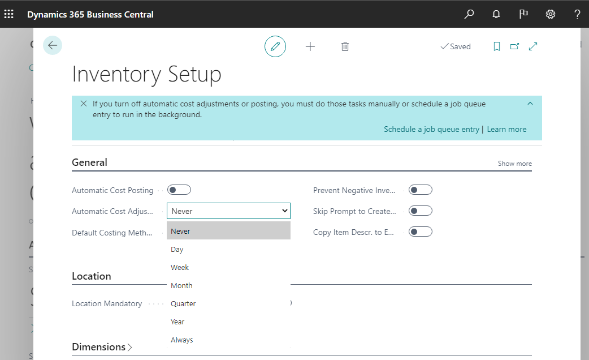Collapse the notification with the chevron
The image size is (589, 360).
(530, 103)
